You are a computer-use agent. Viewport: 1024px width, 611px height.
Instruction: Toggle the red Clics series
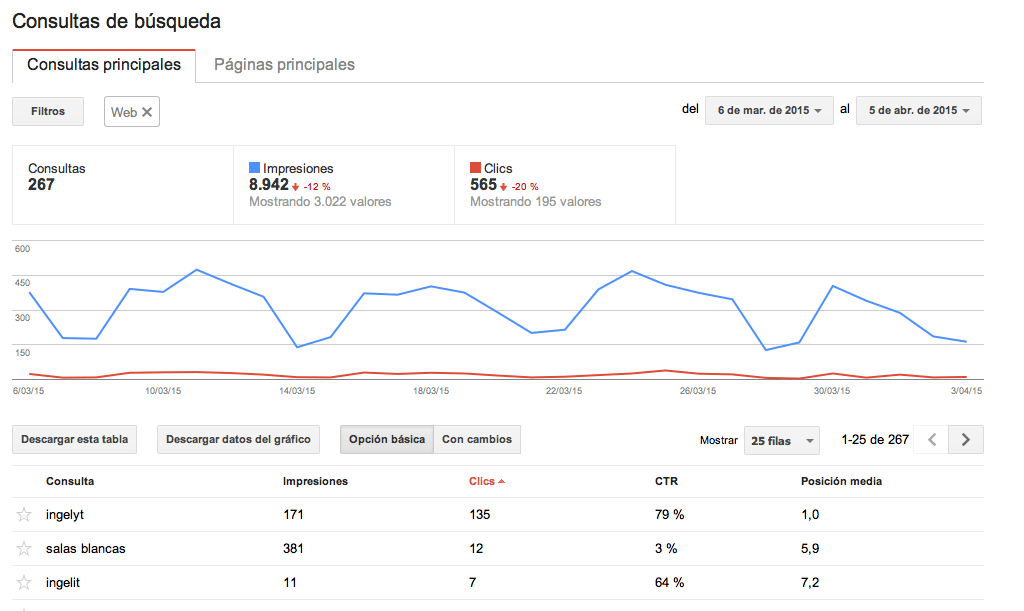click(x=476, y=168)
